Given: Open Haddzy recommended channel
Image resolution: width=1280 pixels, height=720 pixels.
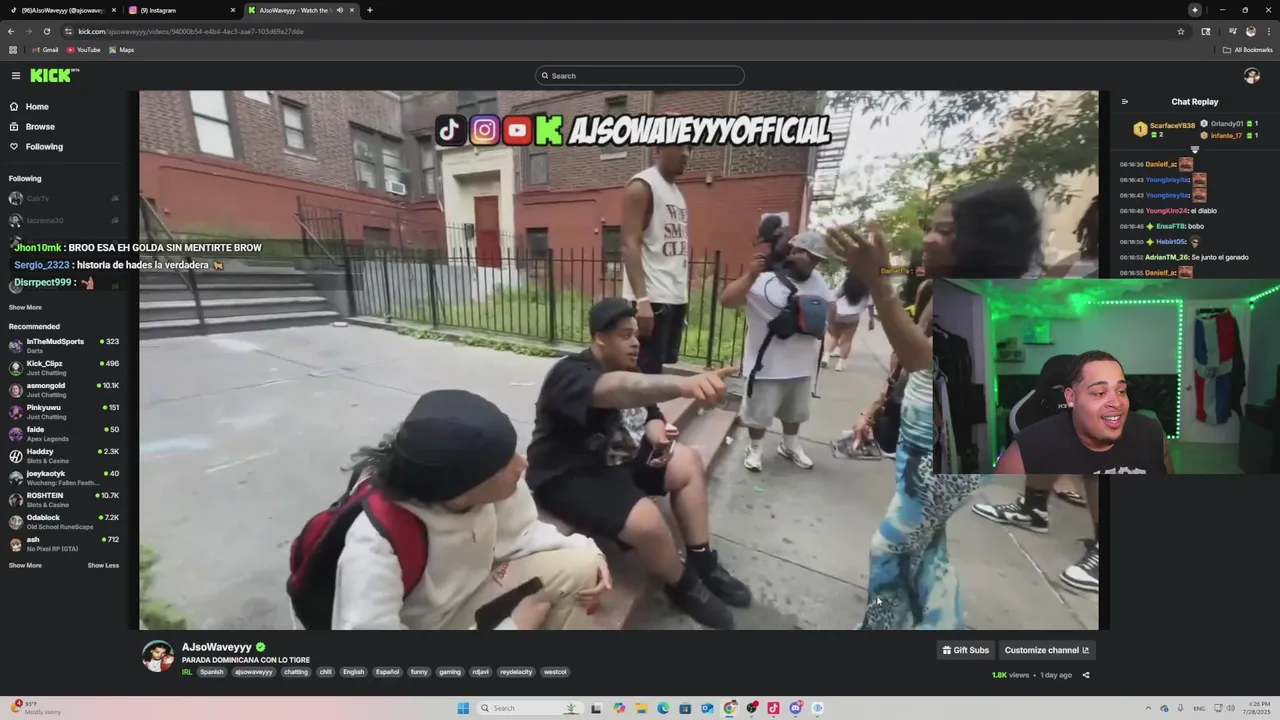Looking at the screenshot, I should [64, 456].
